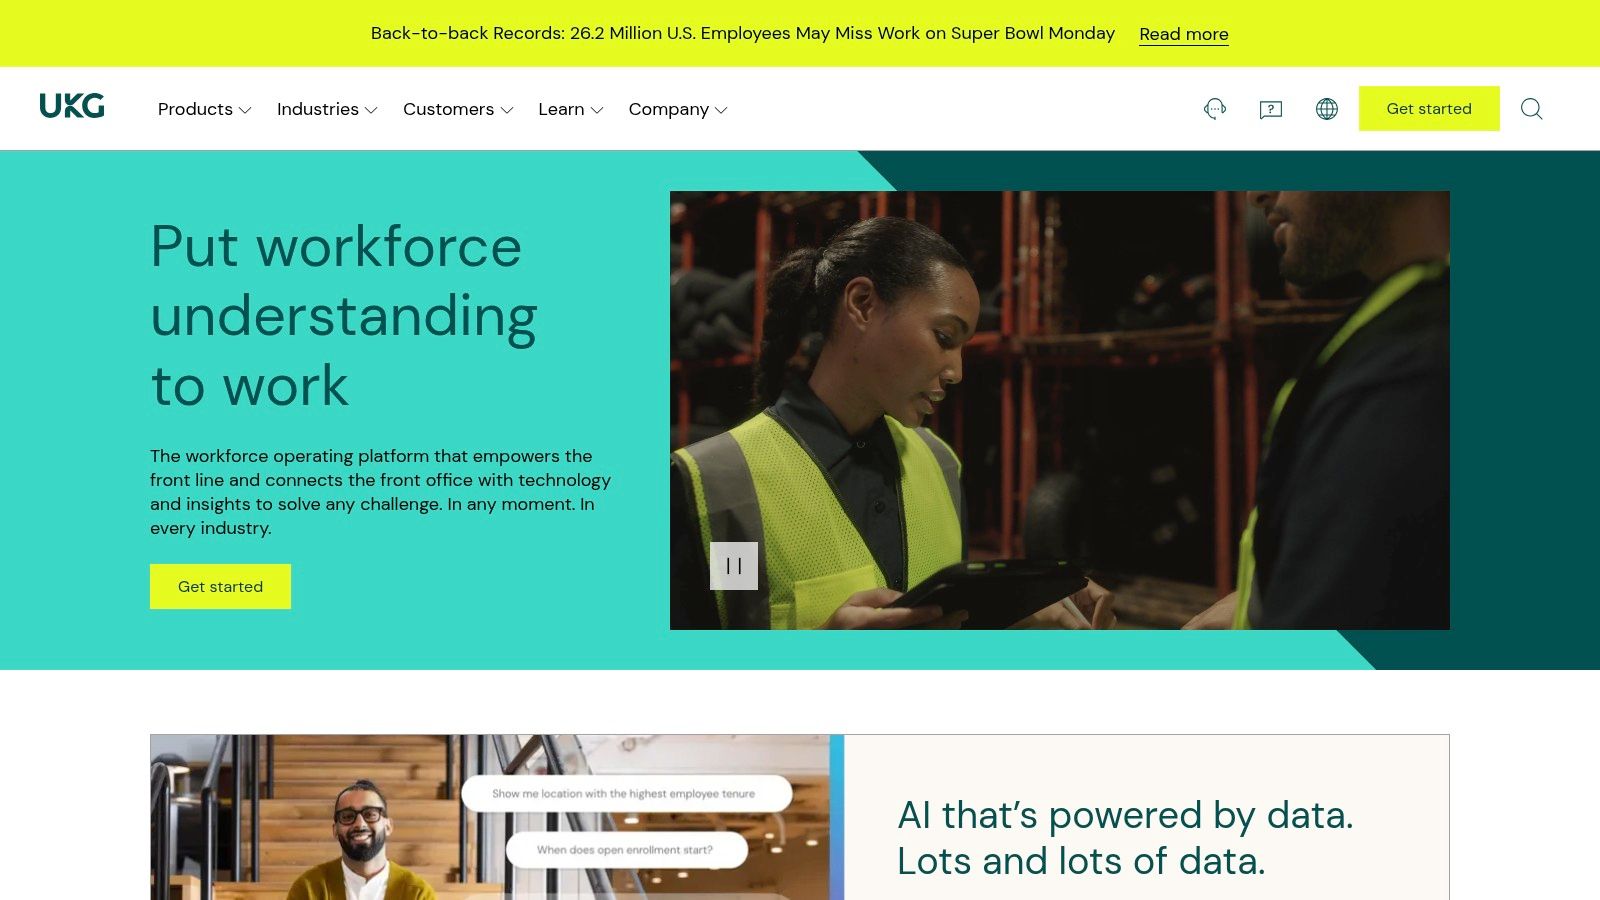
Task: Click the Super Bowl Monday announcement text
Action: [742, 33]
